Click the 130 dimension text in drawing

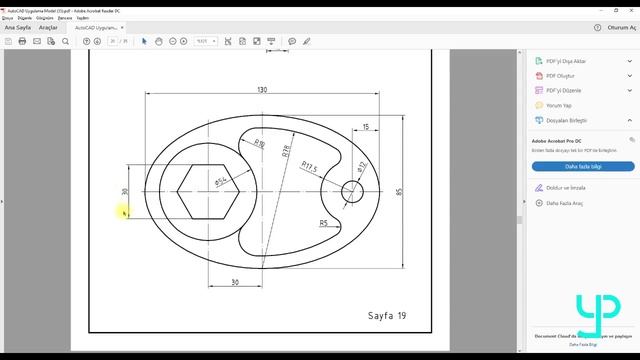262,90
